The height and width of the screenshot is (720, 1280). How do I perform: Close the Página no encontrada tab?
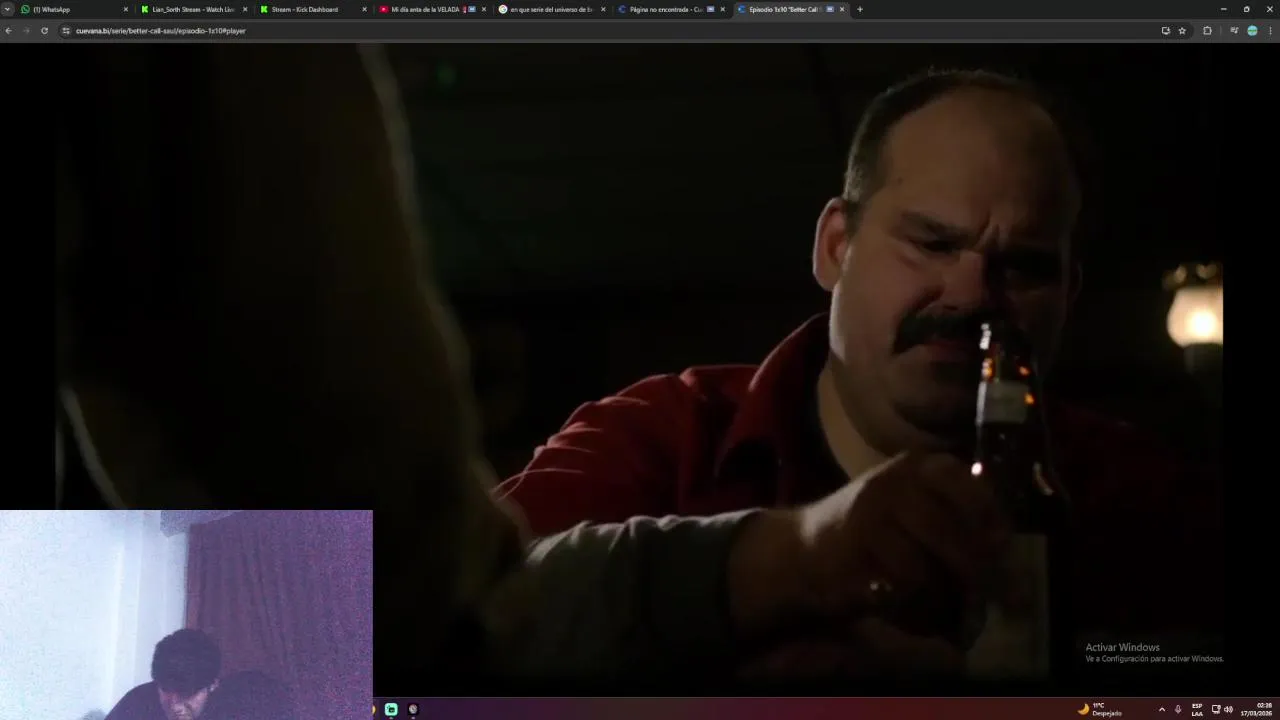click(x=722, y=9)
